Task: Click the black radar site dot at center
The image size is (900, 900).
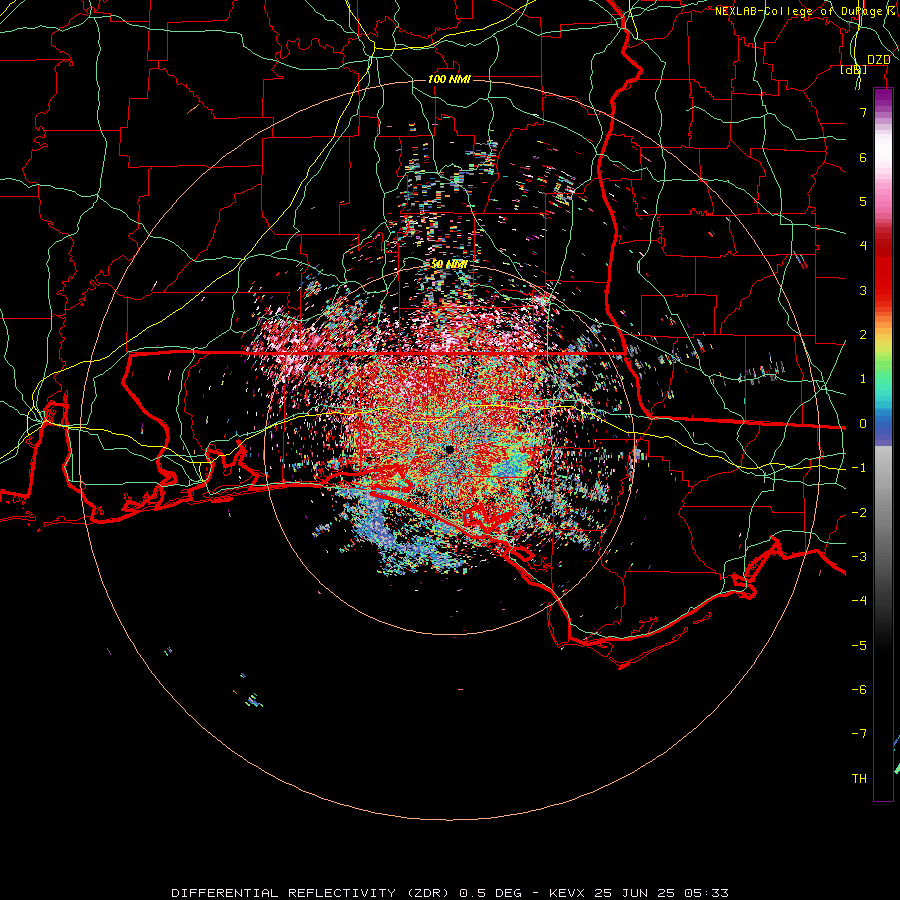Action: click(449, 449)
